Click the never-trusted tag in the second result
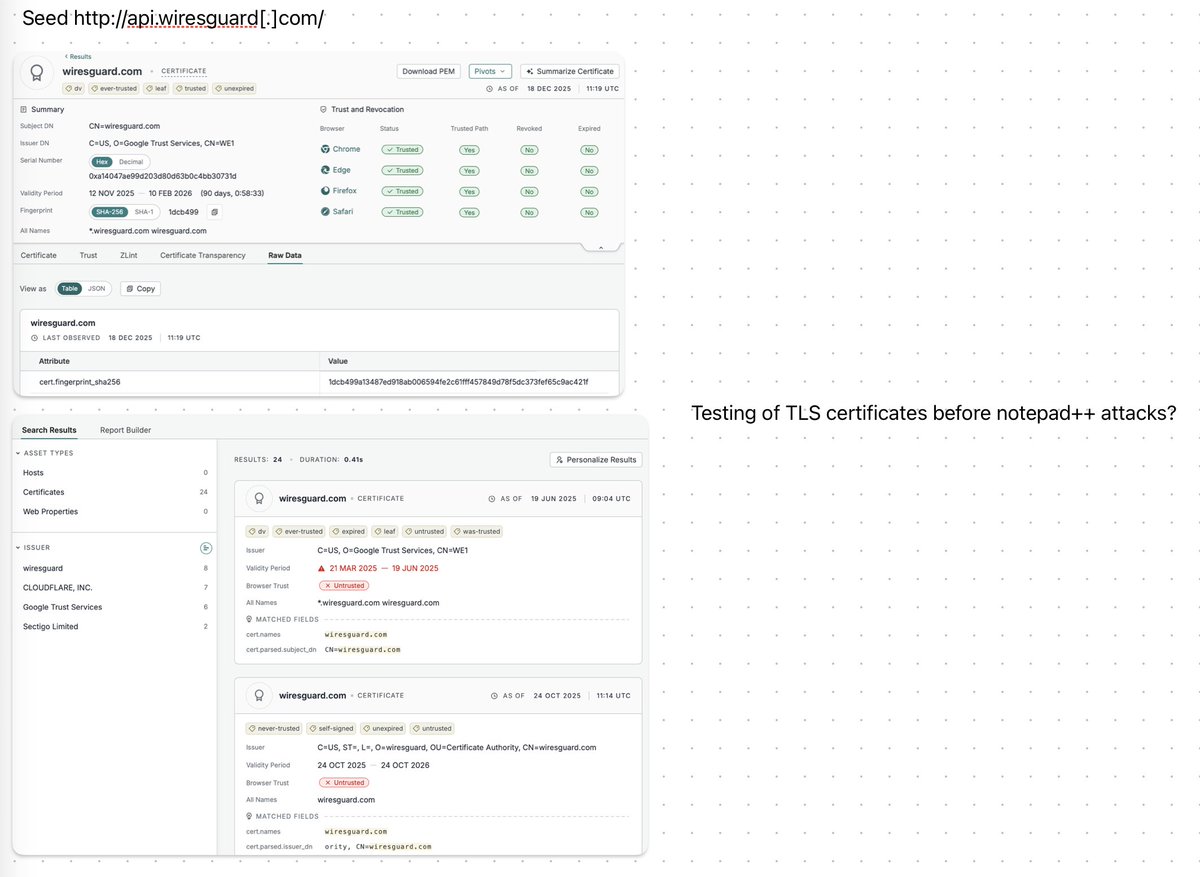This screenshot has width=1200, height=877. point(274,728)
